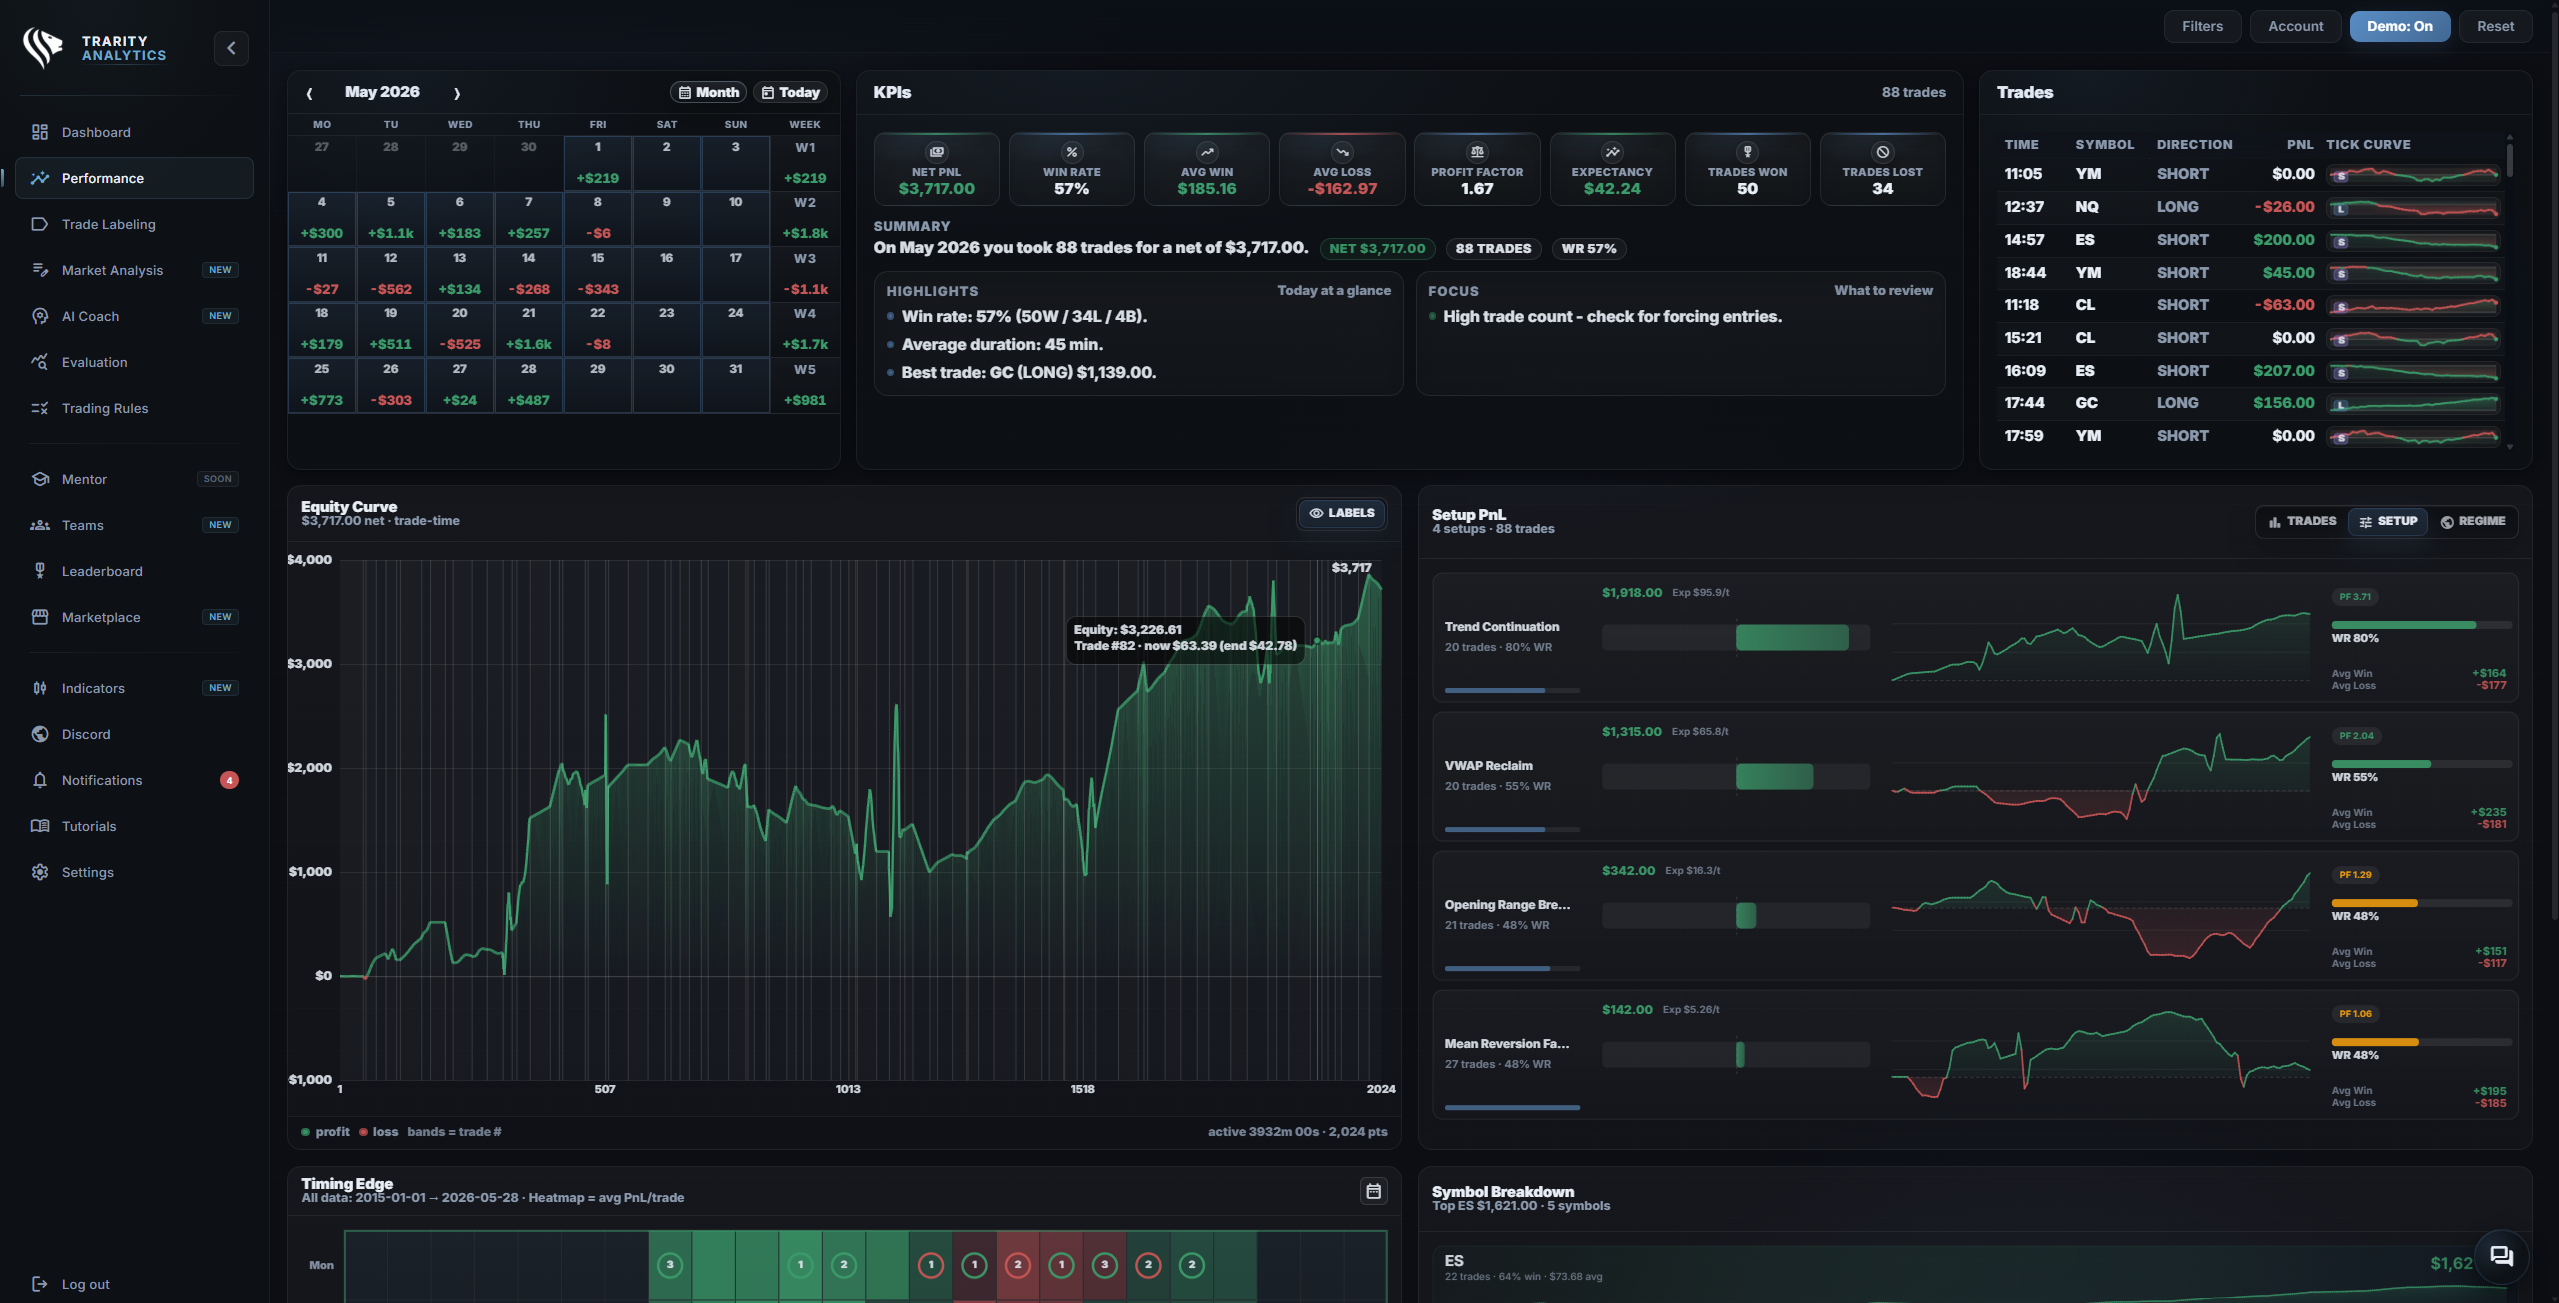The image size is (2559, 1303).
Task: Click the Trades Won trophy icon
Action: (1747, 152)
